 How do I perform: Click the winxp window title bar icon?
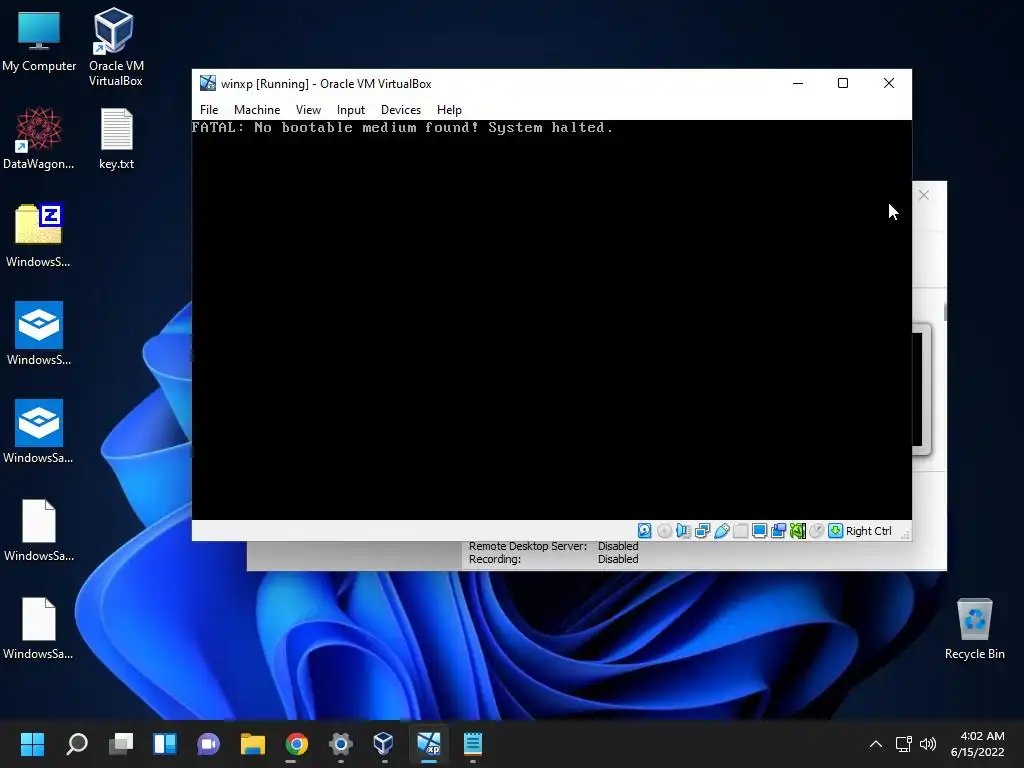tap(208, 83)
